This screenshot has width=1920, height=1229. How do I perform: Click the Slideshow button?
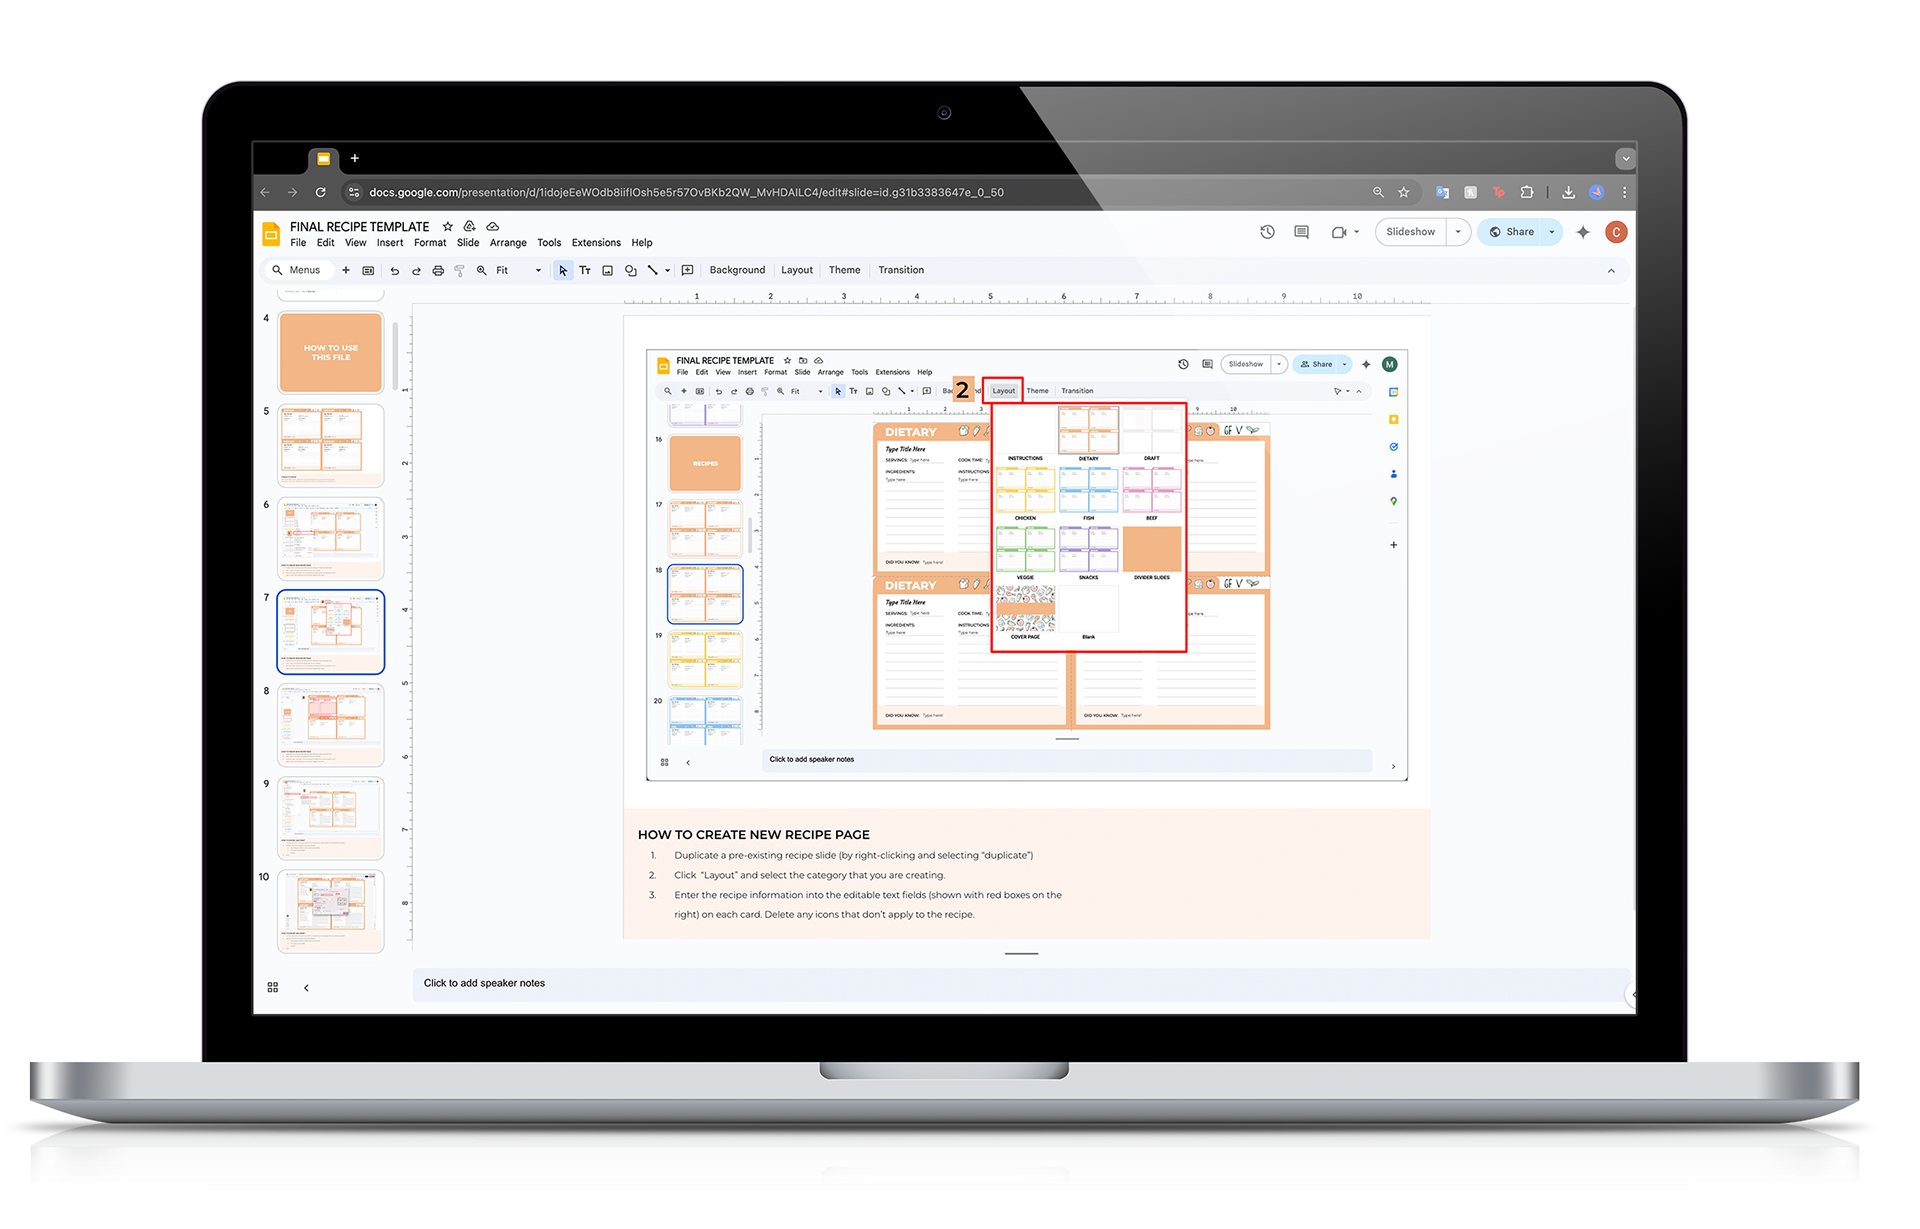(x=1410, y=232)
